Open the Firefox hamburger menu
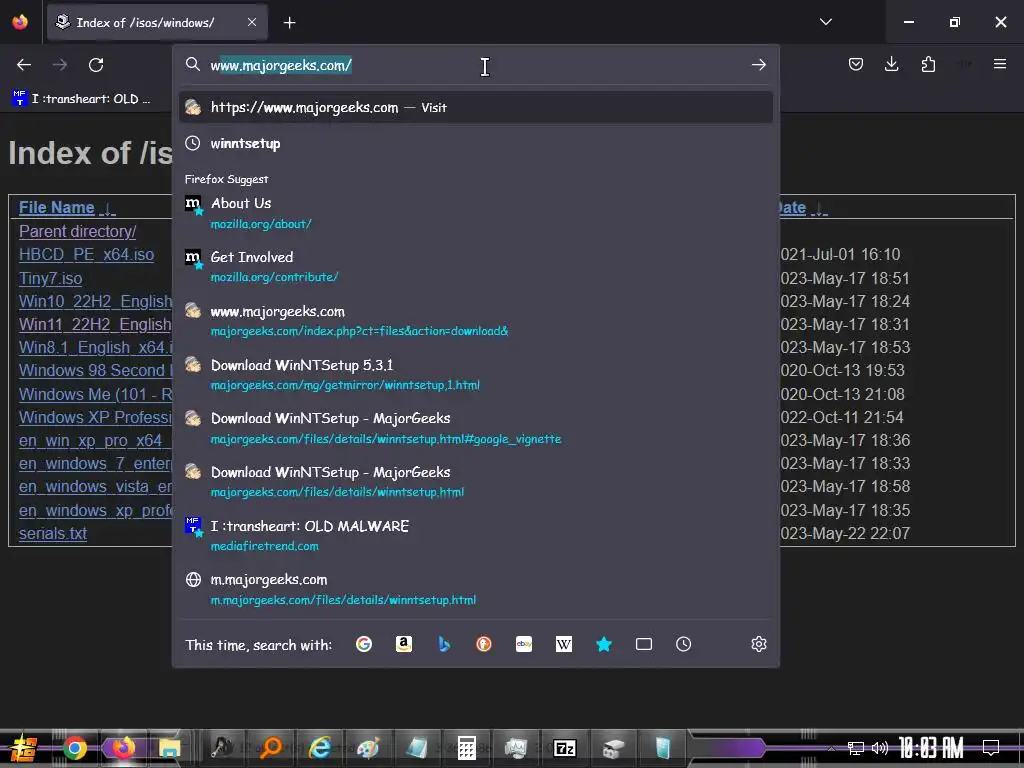Screen dimensions: 1024x768 (x=999, y=64)
